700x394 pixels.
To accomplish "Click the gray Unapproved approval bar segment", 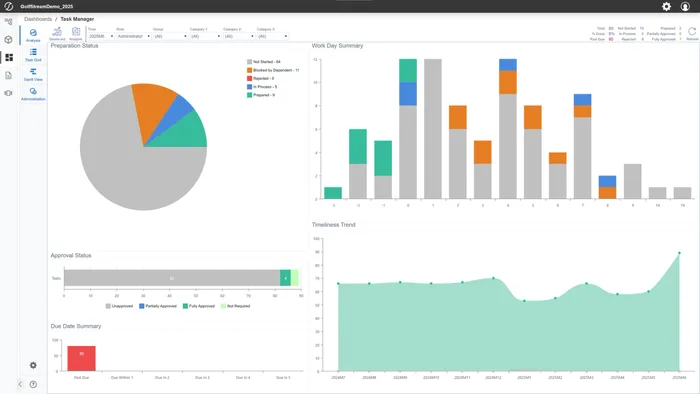I will (x=172, y=278).
